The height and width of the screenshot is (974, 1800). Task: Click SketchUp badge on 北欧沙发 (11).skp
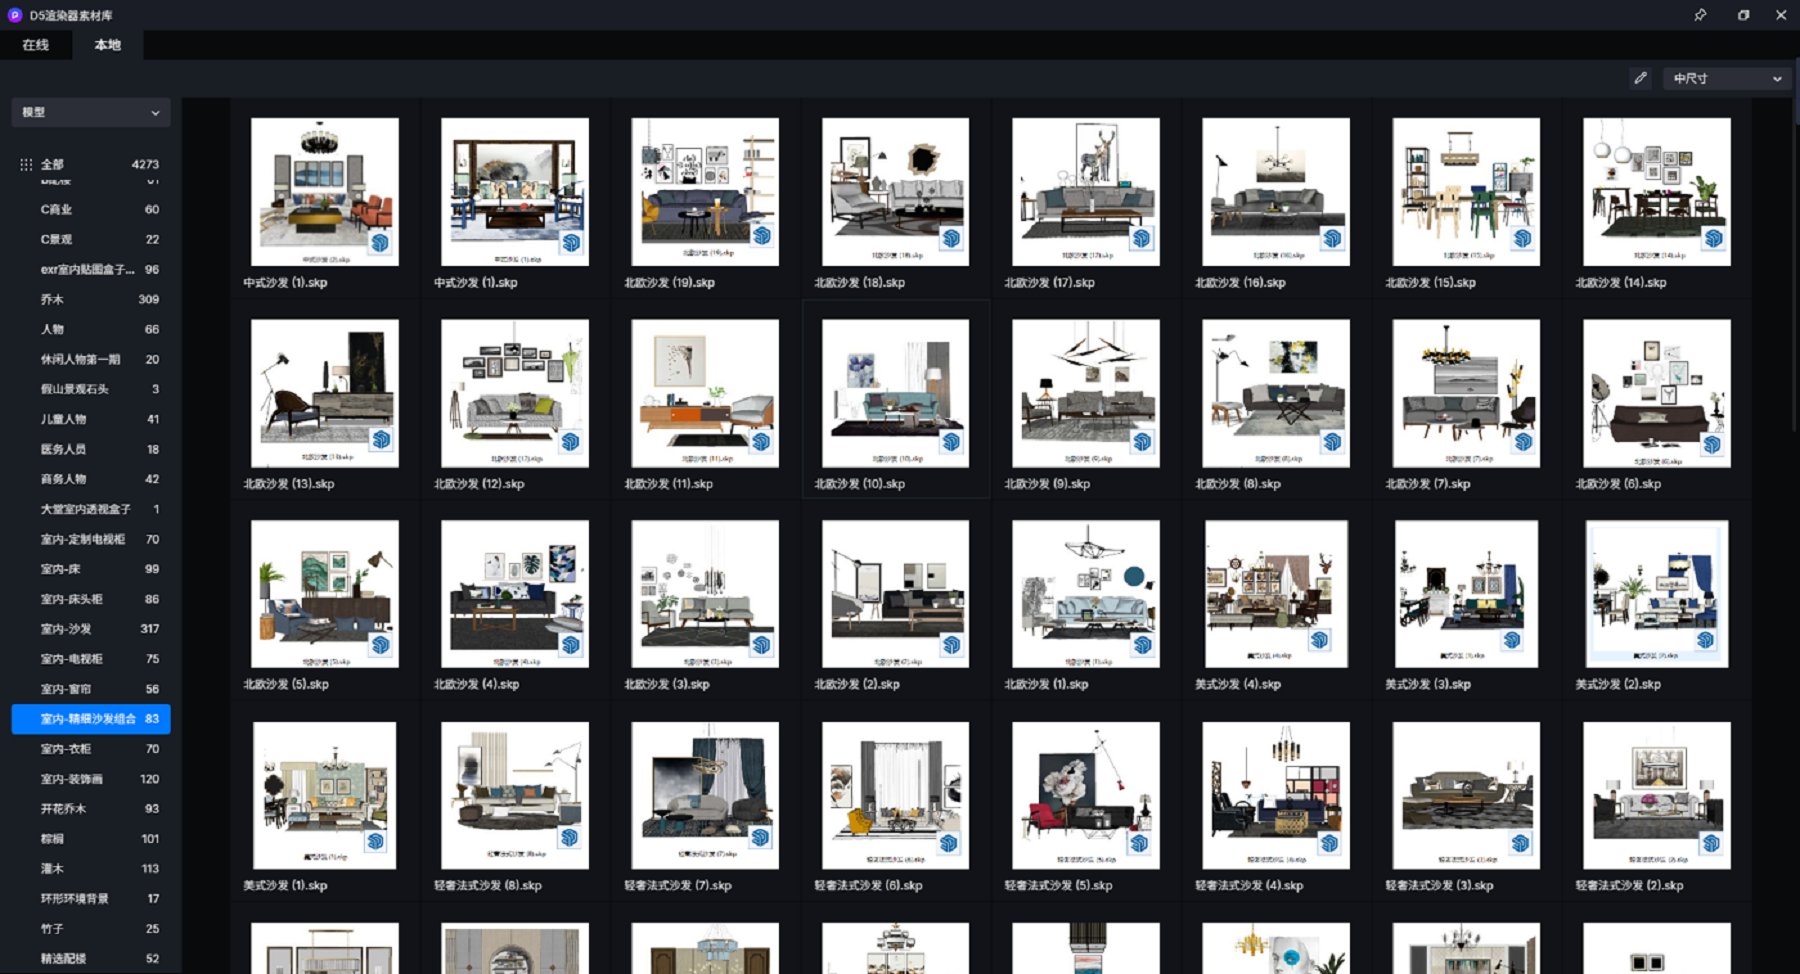pyautogui.click(x=761, y=441)
